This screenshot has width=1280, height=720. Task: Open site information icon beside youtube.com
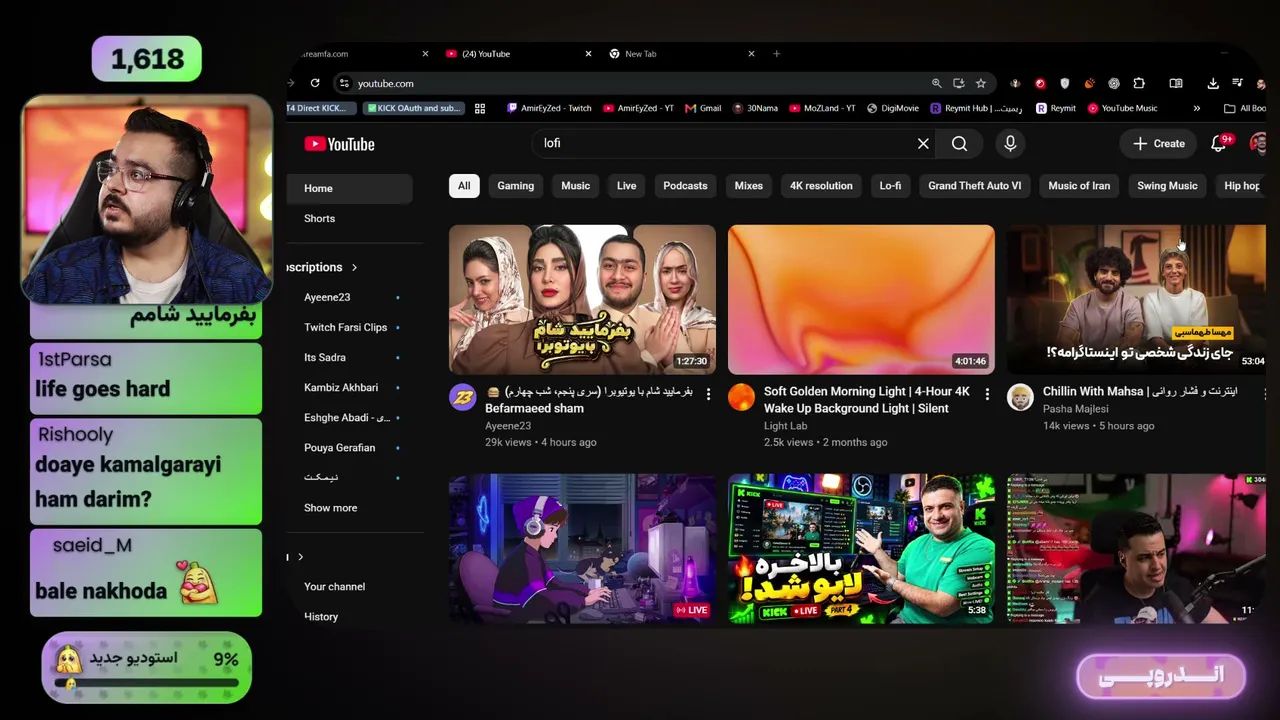click(x=344, y=83)
